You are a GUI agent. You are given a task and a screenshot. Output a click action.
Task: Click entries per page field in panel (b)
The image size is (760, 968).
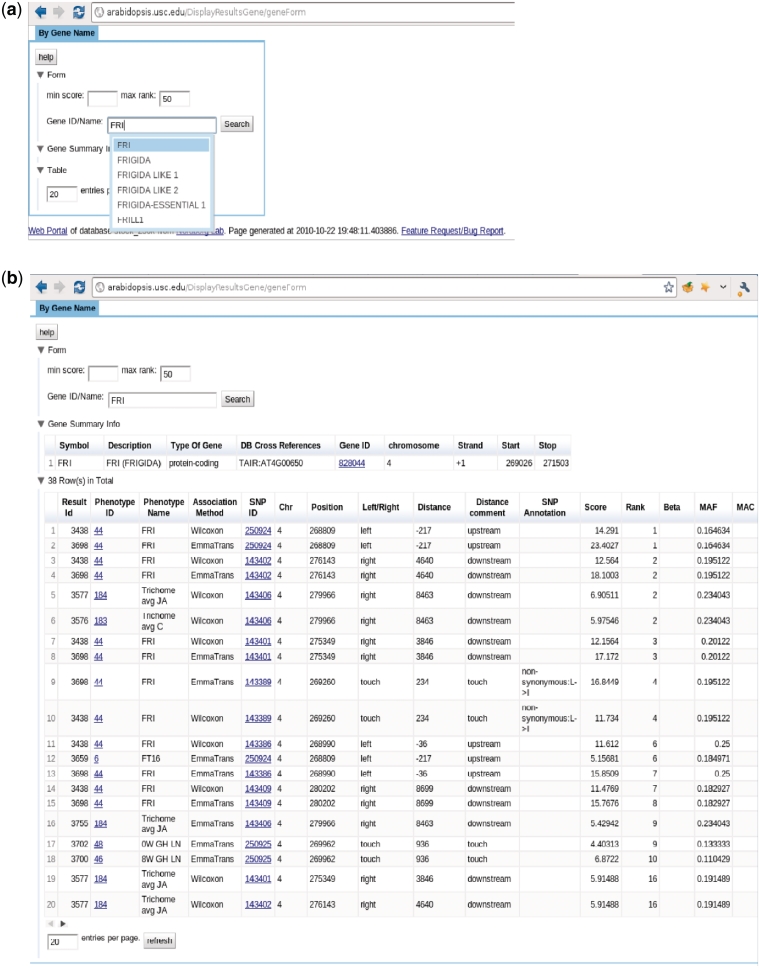[x=63, y=941]
